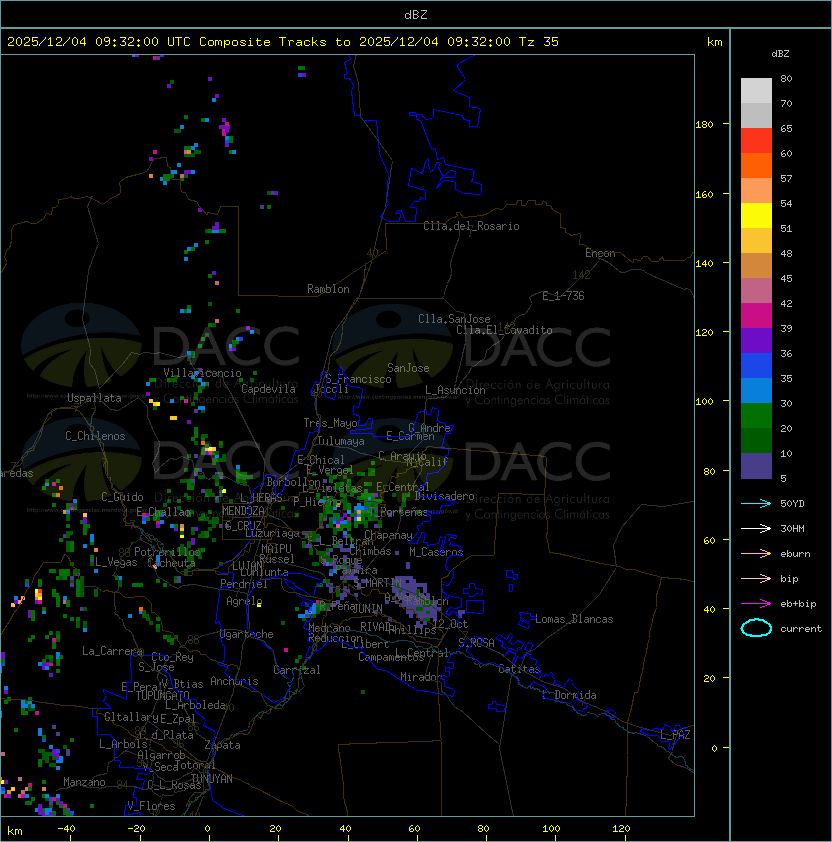Click the magenta eb+bip arrow icon in legend
The width and height of the screenshot is (832, 842).
coord(756,604)
